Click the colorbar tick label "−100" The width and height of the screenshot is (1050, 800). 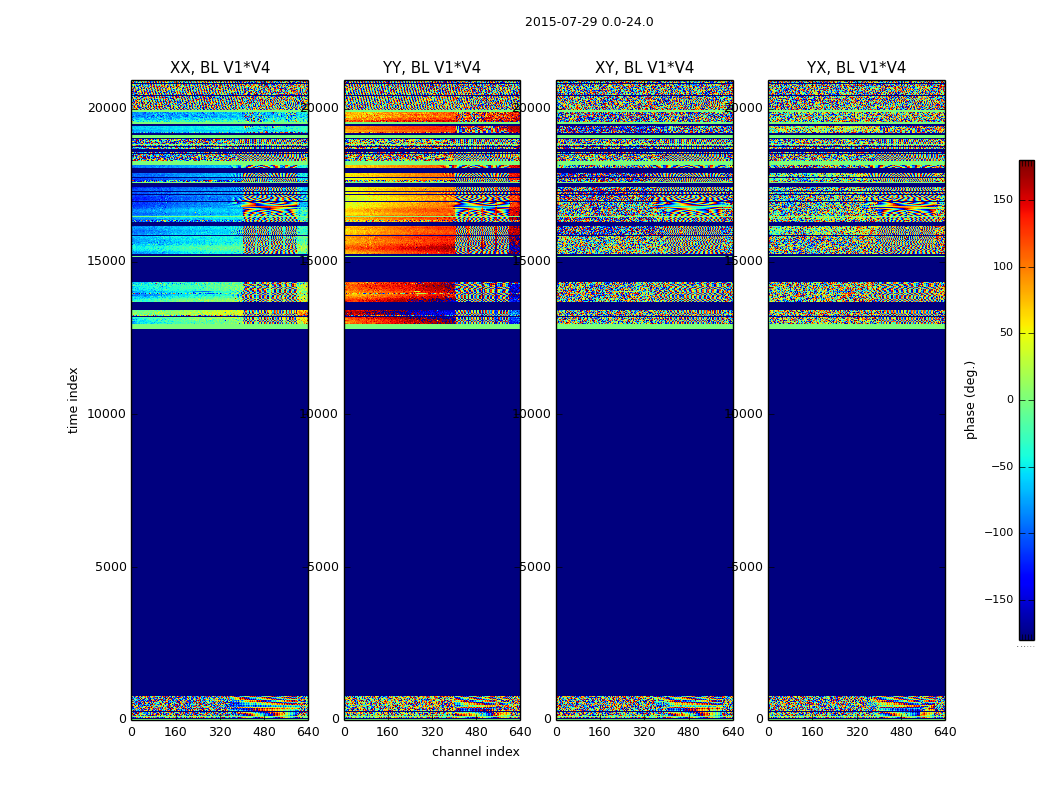pos(998,533)
